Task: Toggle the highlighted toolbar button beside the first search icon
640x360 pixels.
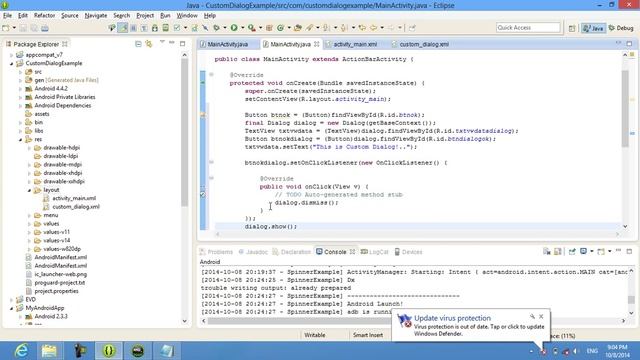Action: click(x=122, y=28)
